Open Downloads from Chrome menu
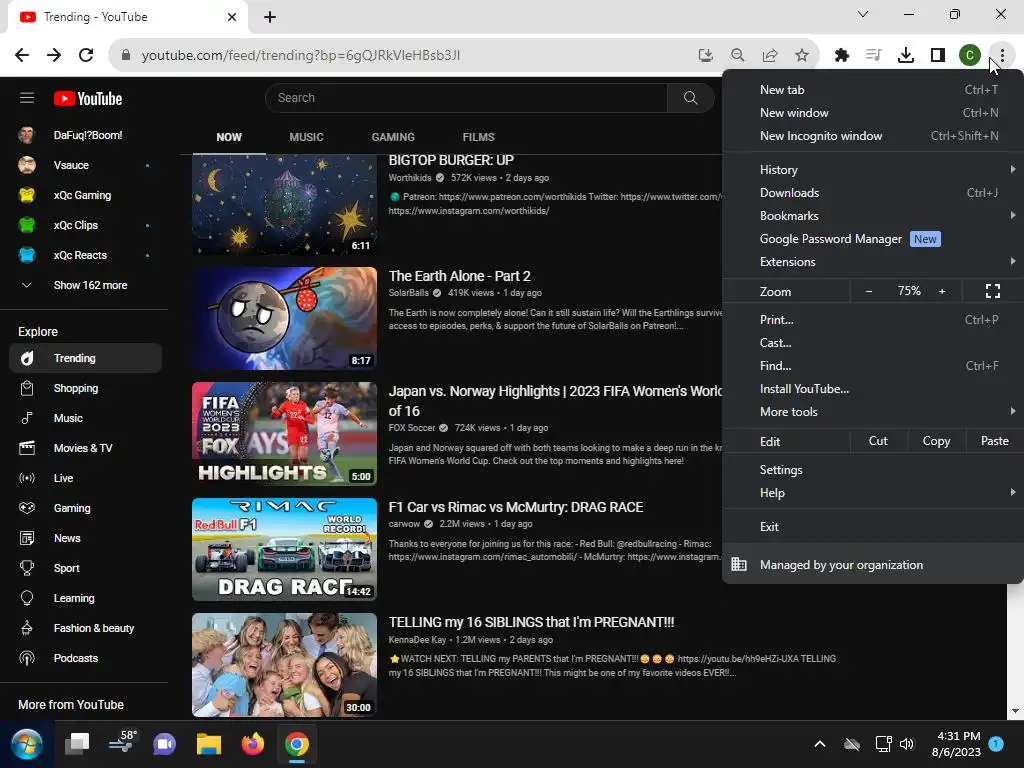 click(873, 193)
